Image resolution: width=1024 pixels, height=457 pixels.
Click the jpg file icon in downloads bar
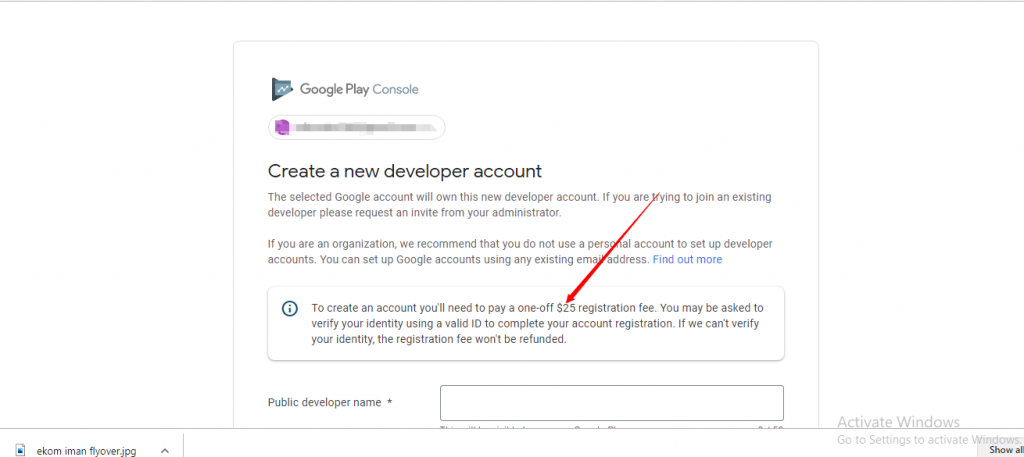[20, 450]
